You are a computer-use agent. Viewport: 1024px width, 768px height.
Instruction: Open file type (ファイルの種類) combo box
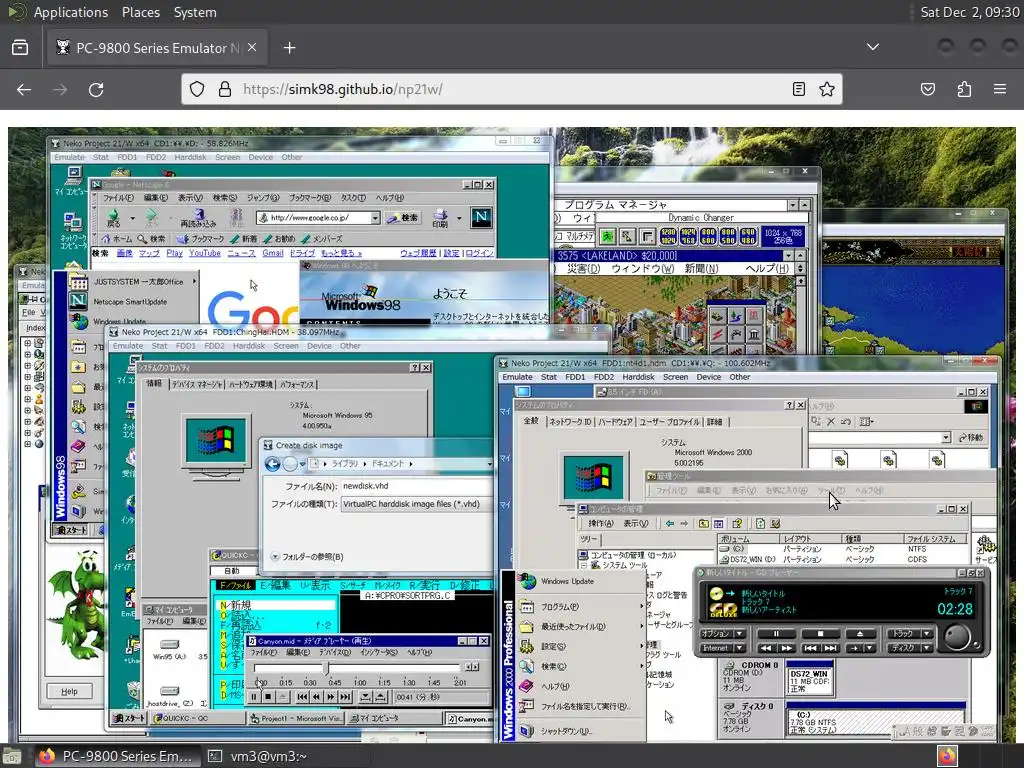tap(417, 504)
